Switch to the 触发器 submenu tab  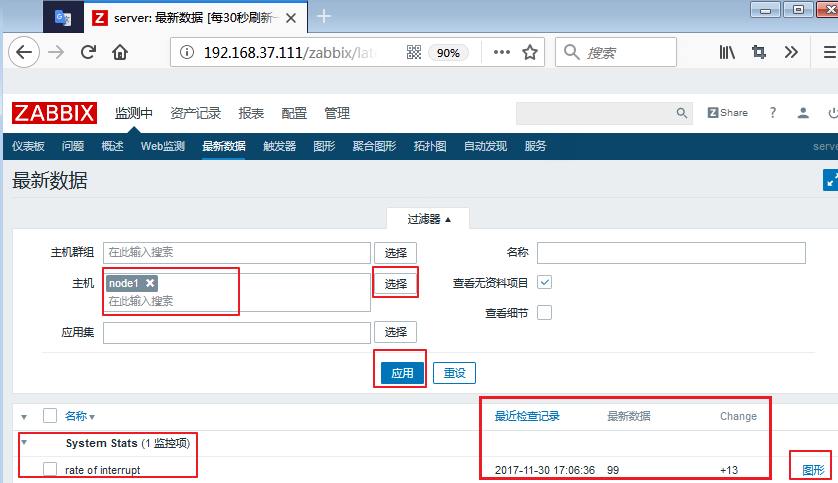[x=279, y=146]
